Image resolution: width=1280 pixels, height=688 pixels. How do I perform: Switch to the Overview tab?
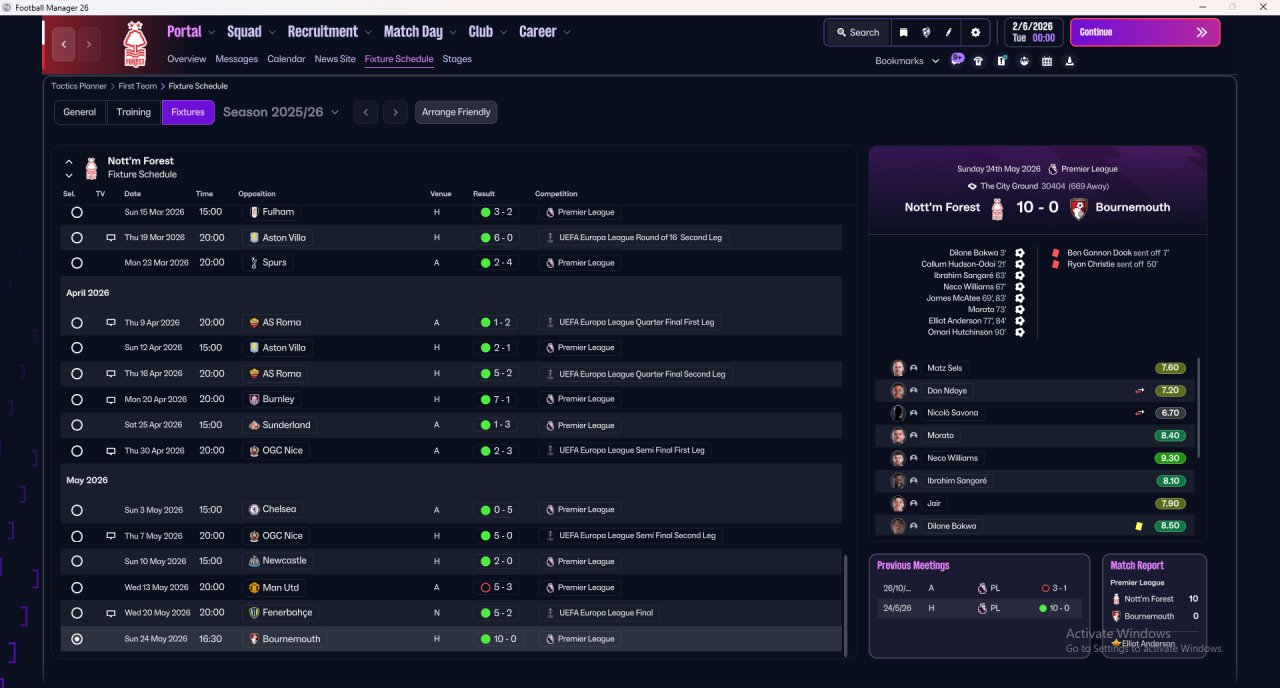tap(186, 59)
